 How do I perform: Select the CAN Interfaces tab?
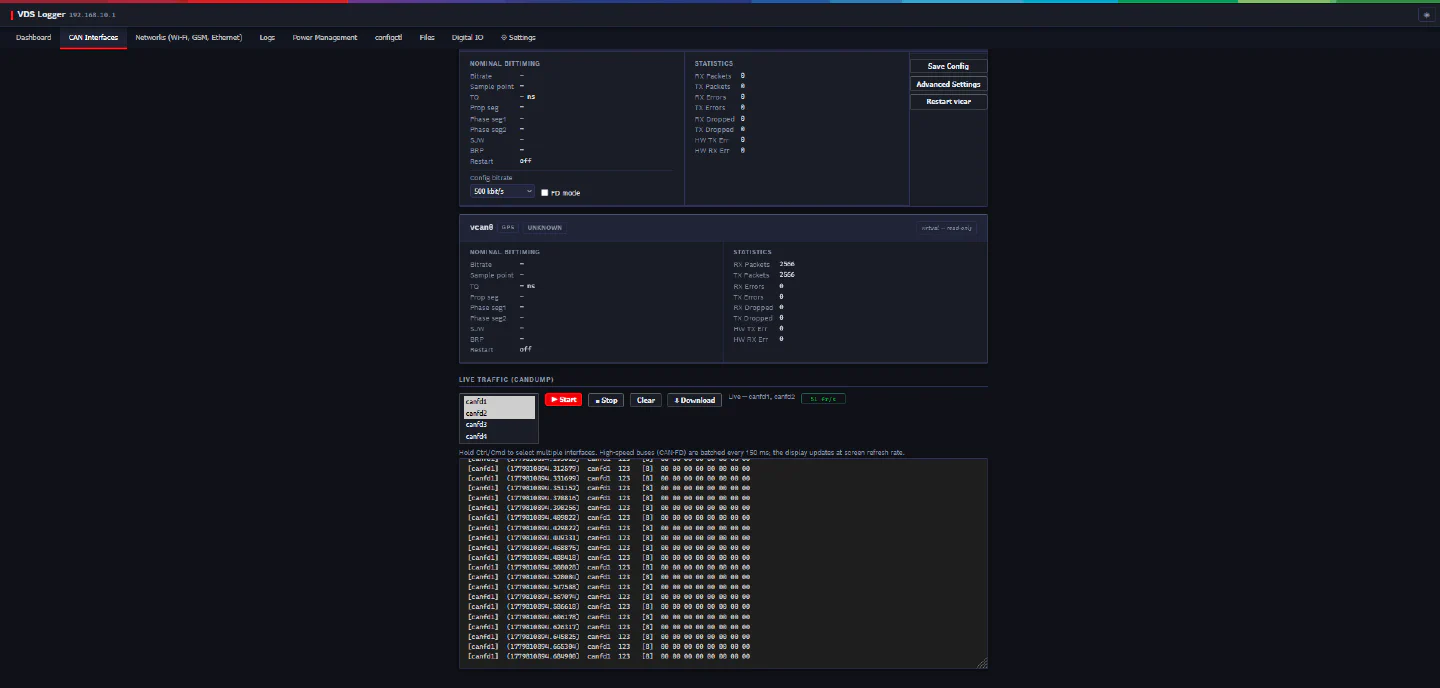pyautogui.click(x=93, y=38)
